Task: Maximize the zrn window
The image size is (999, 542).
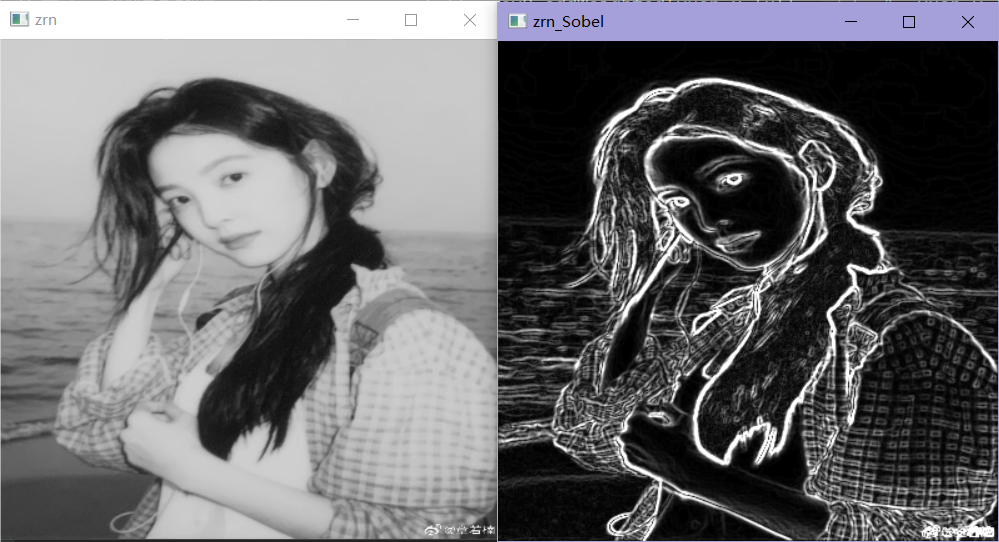Action: [x=411, y=20]
